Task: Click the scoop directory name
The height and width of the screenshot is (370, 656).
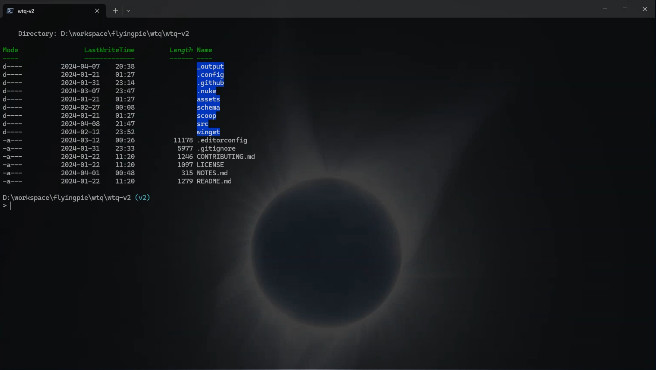Action: click(207, 116)
